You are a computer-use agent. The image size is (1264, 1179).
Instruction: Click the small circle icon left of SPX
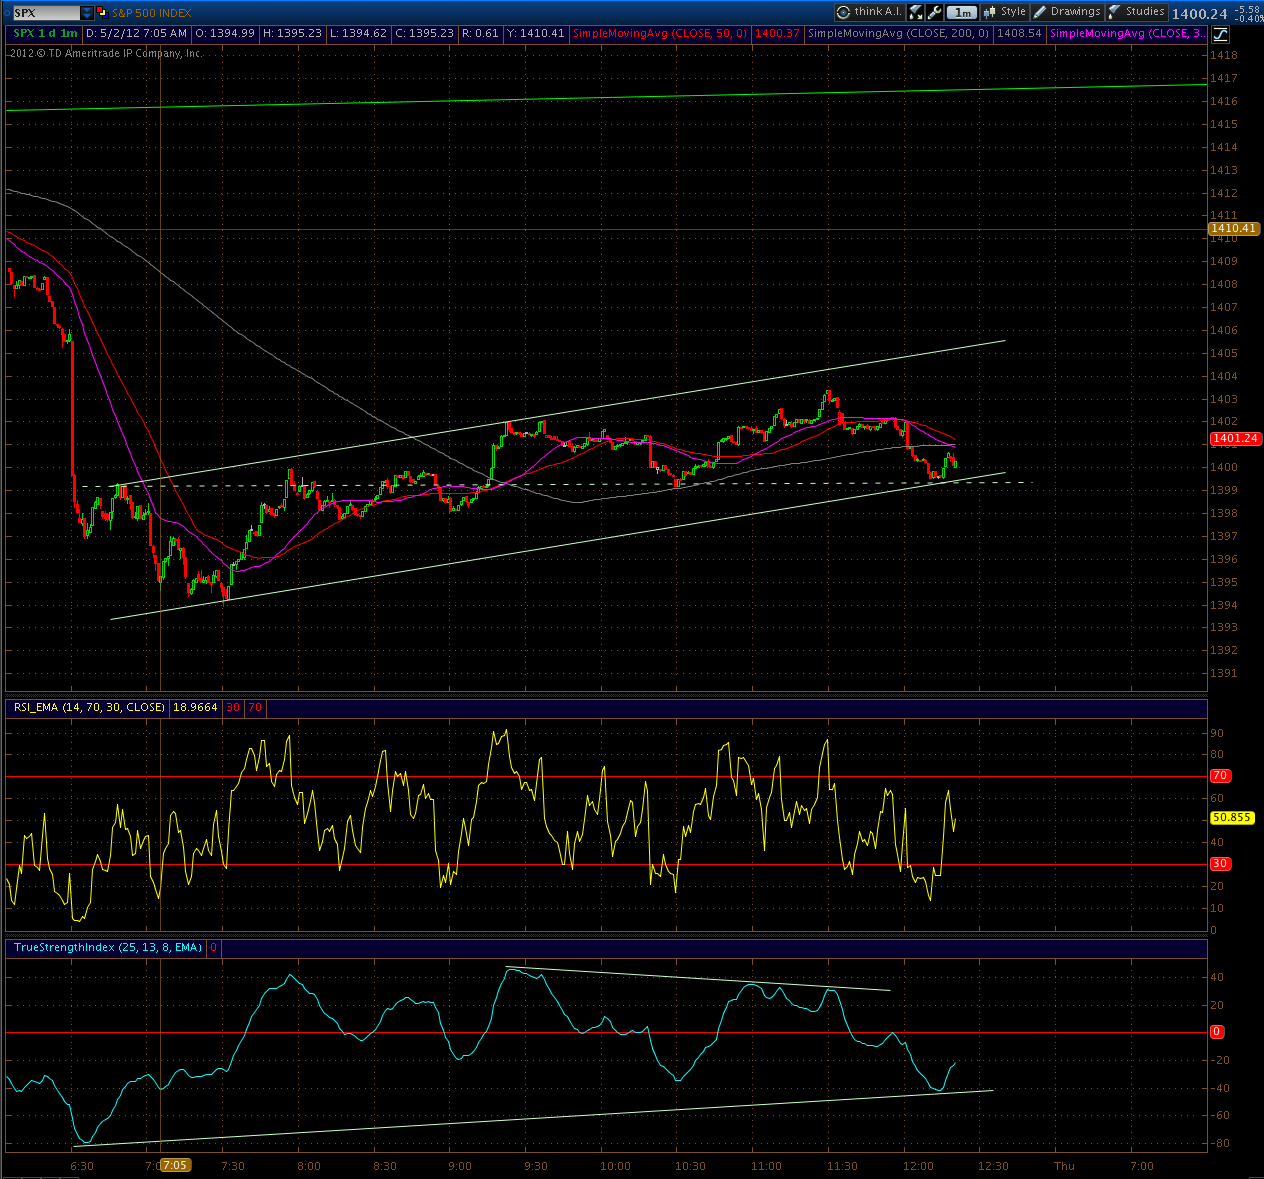tap(6, 13)
